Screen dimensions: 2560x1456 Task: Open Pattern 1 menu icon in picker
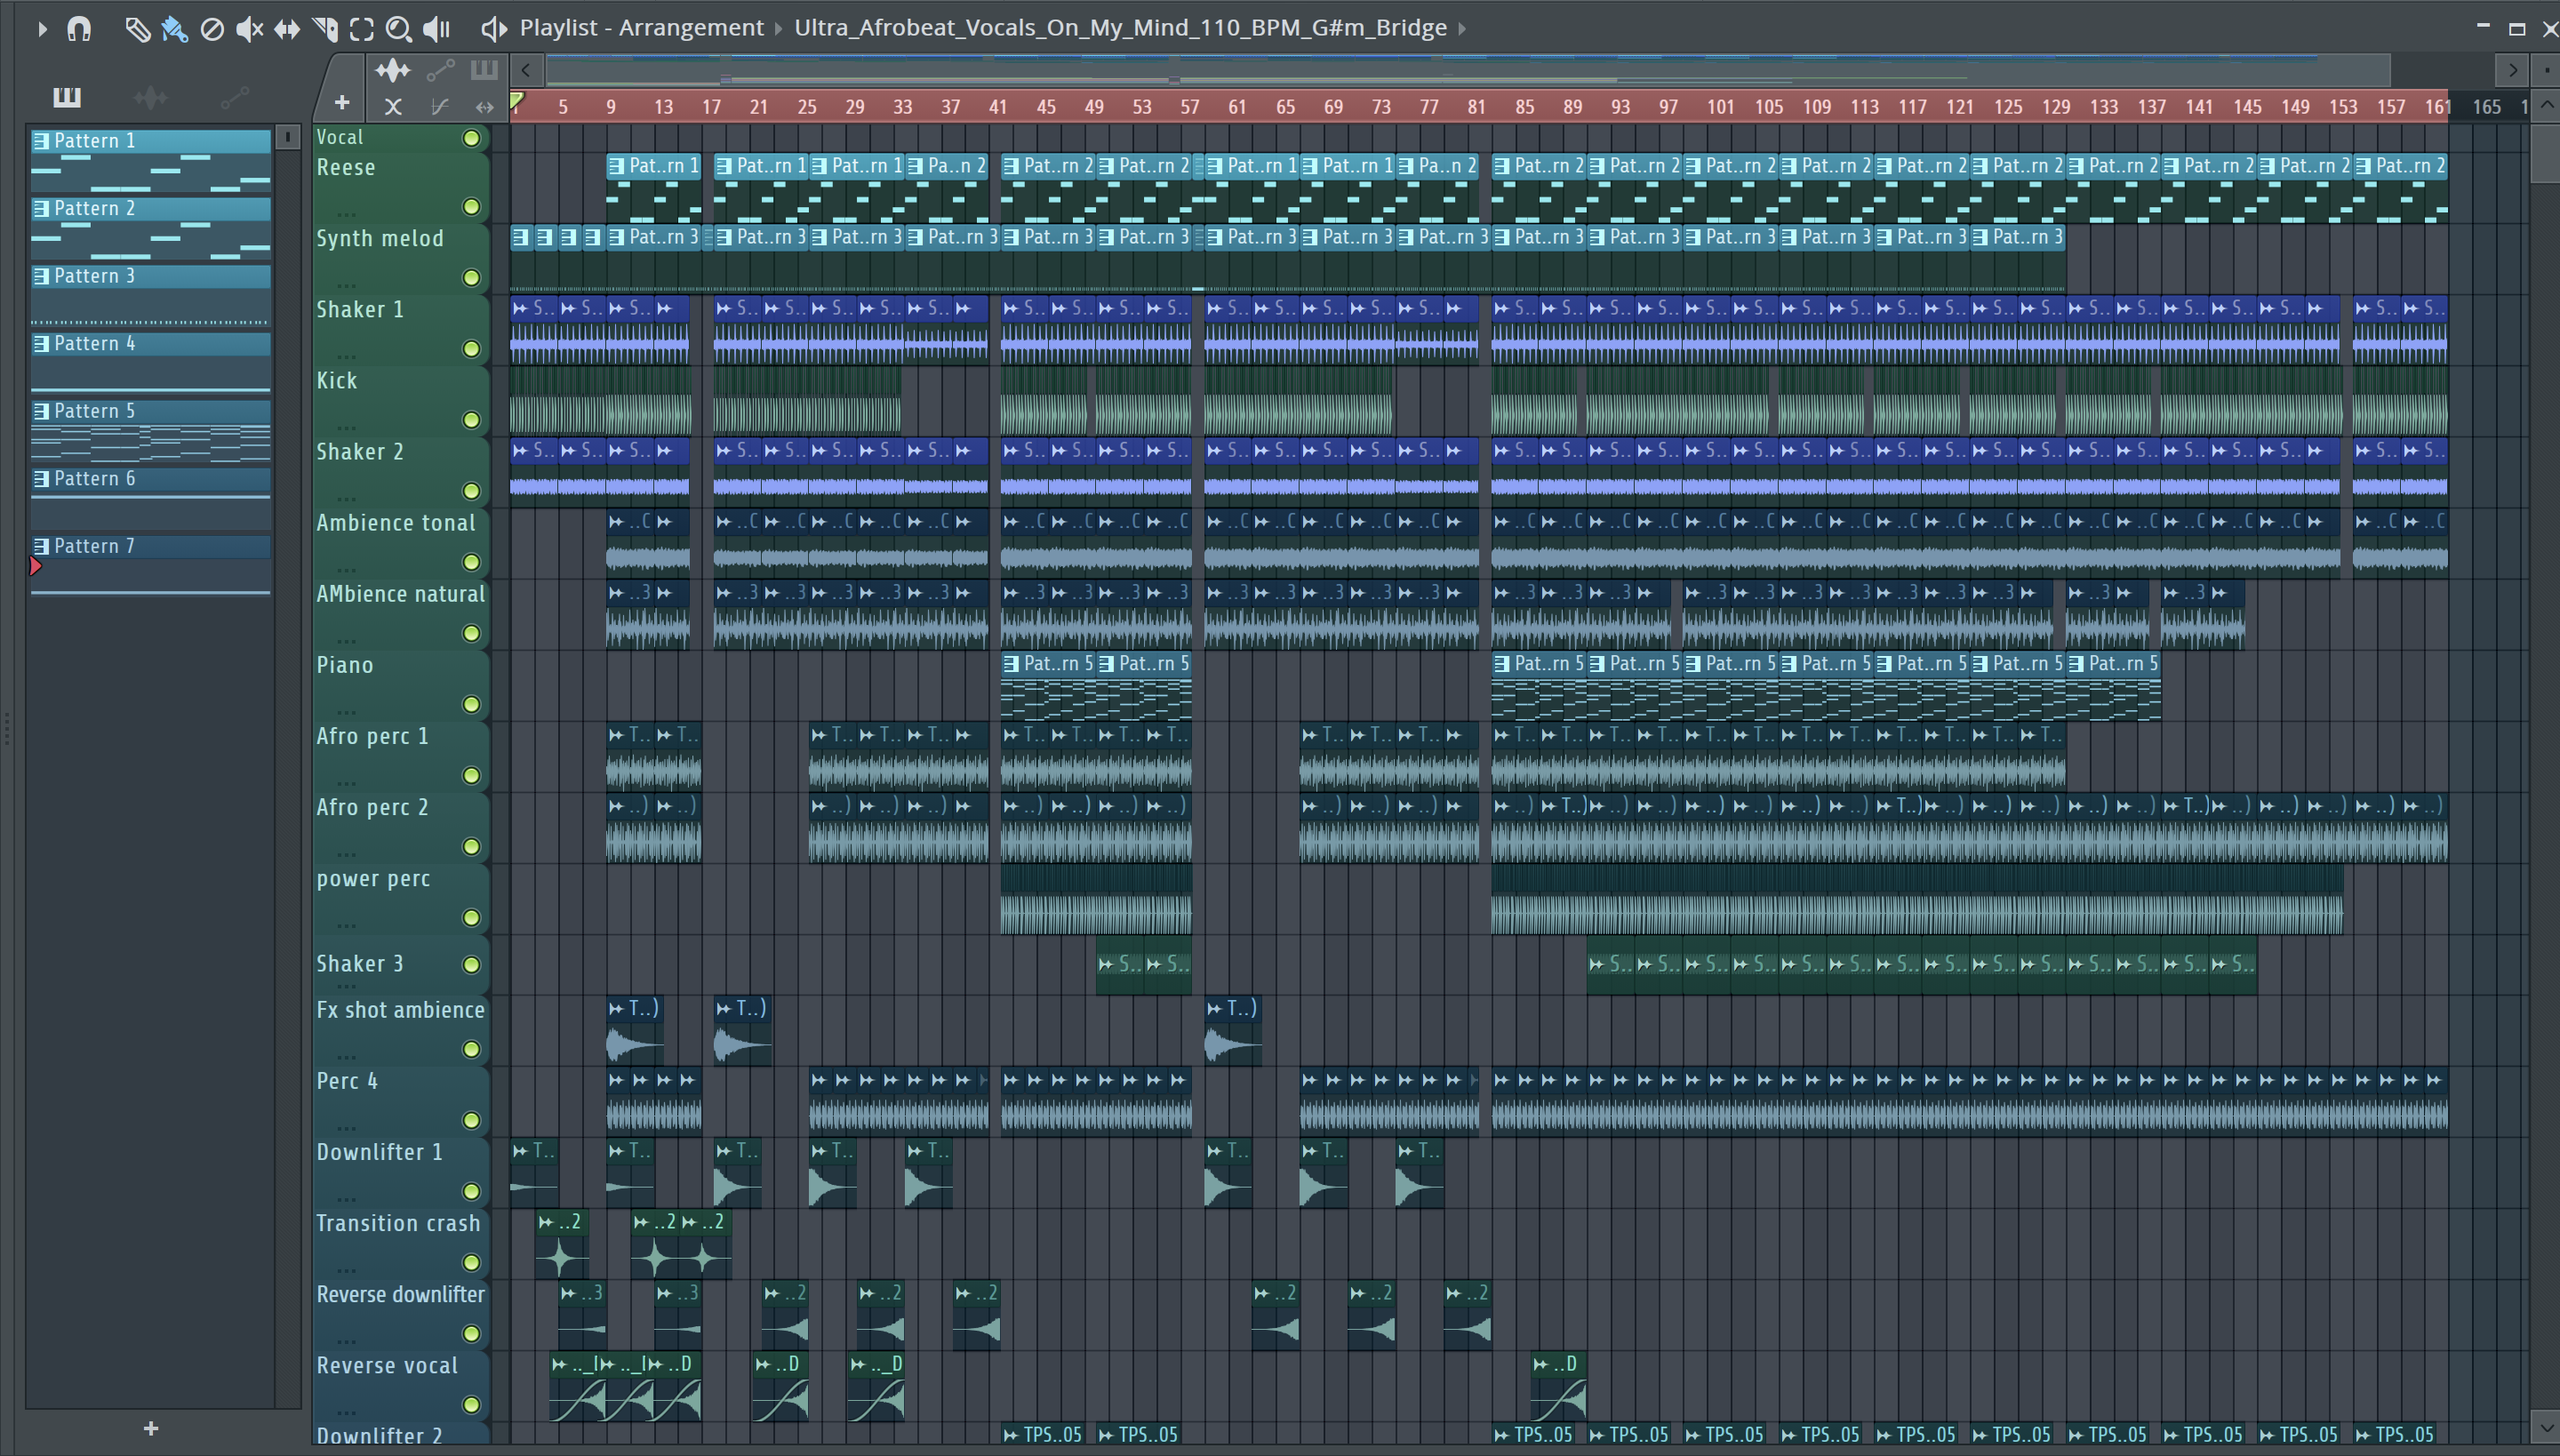tap(41, 141)
